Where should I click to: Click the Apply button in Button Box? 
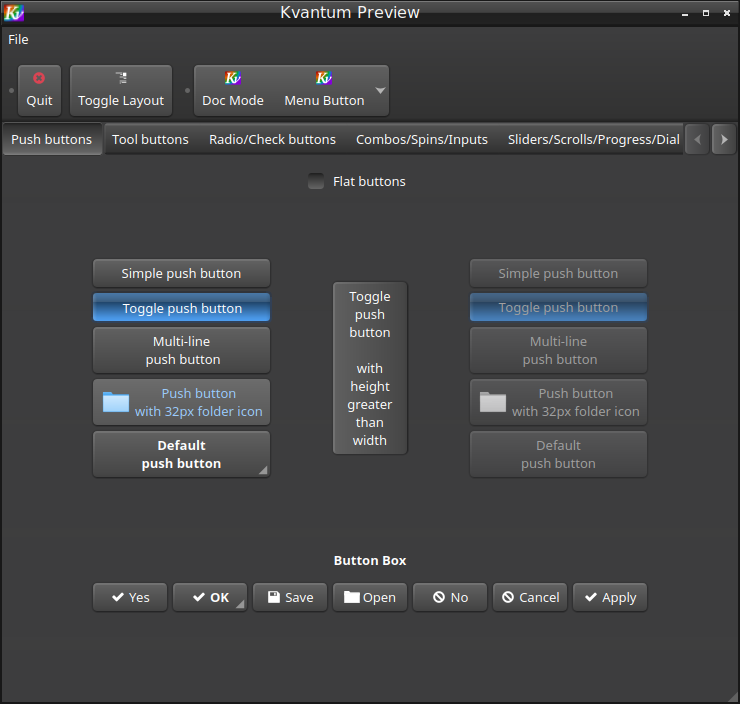pyautogui.click(x=610, y=597)
